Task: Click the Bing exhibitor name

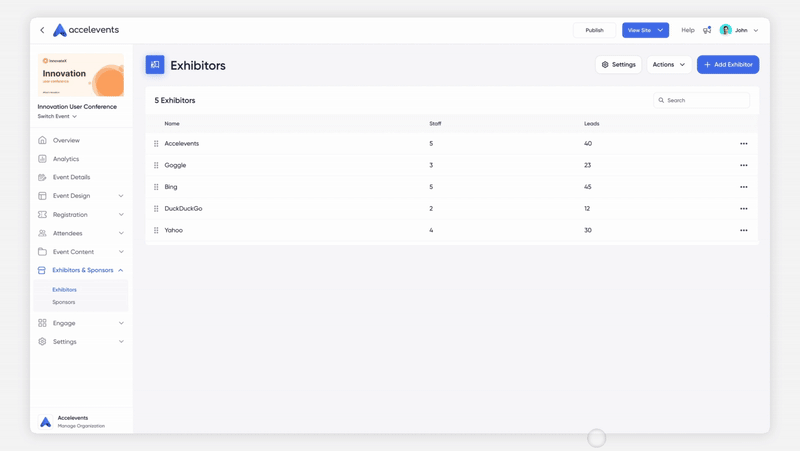Action: tap(171, 187)
